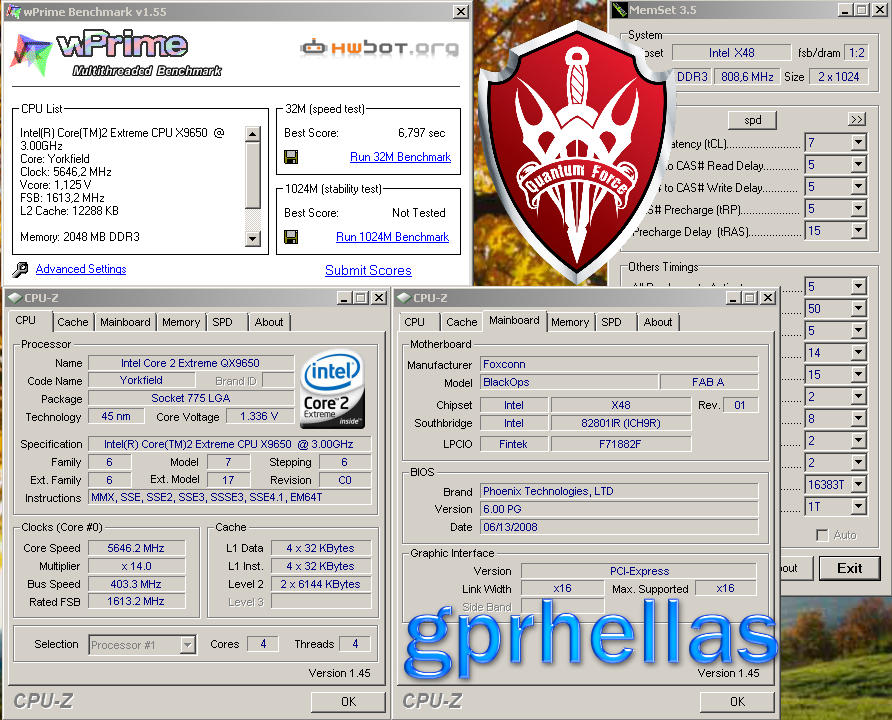Open the MemSet dropdown showing 8
Screen dimensions: 892x720
[x=859, y=419]
